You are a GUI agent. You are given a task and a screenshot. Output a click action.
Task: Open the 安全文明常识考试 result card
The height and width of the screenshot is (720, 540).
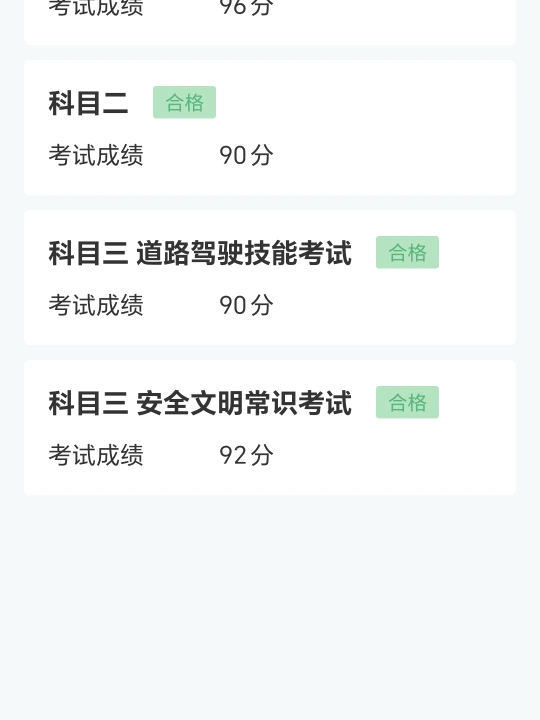click(270, 428)
